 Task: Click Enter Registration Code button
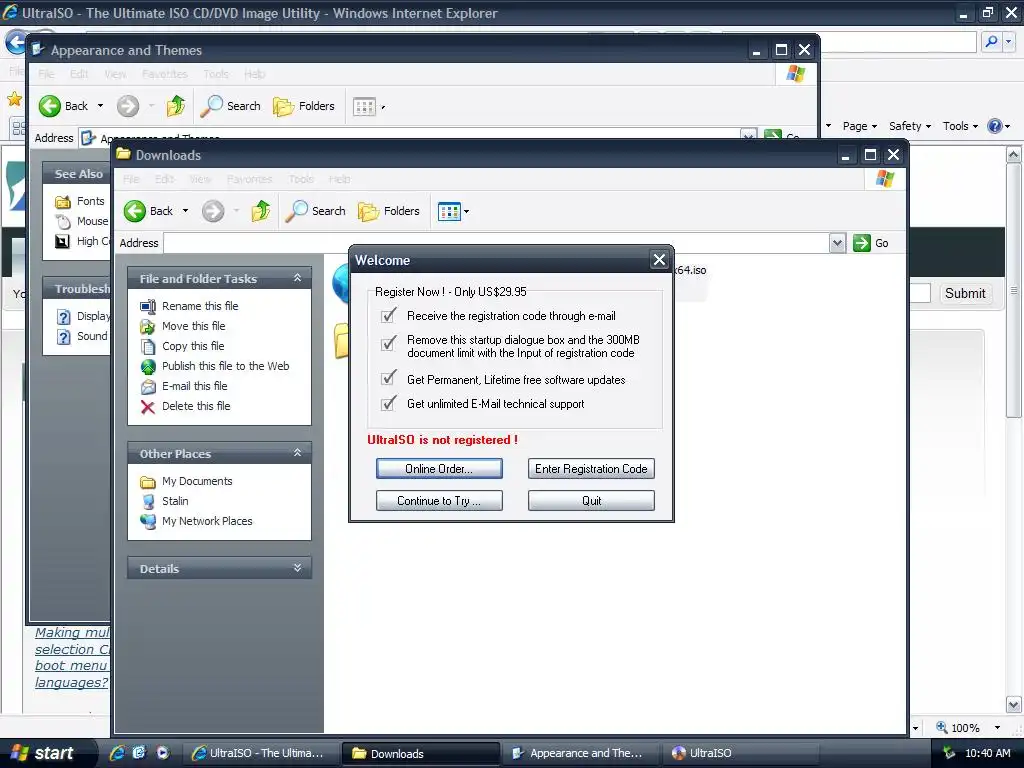(x=591, y=469)
